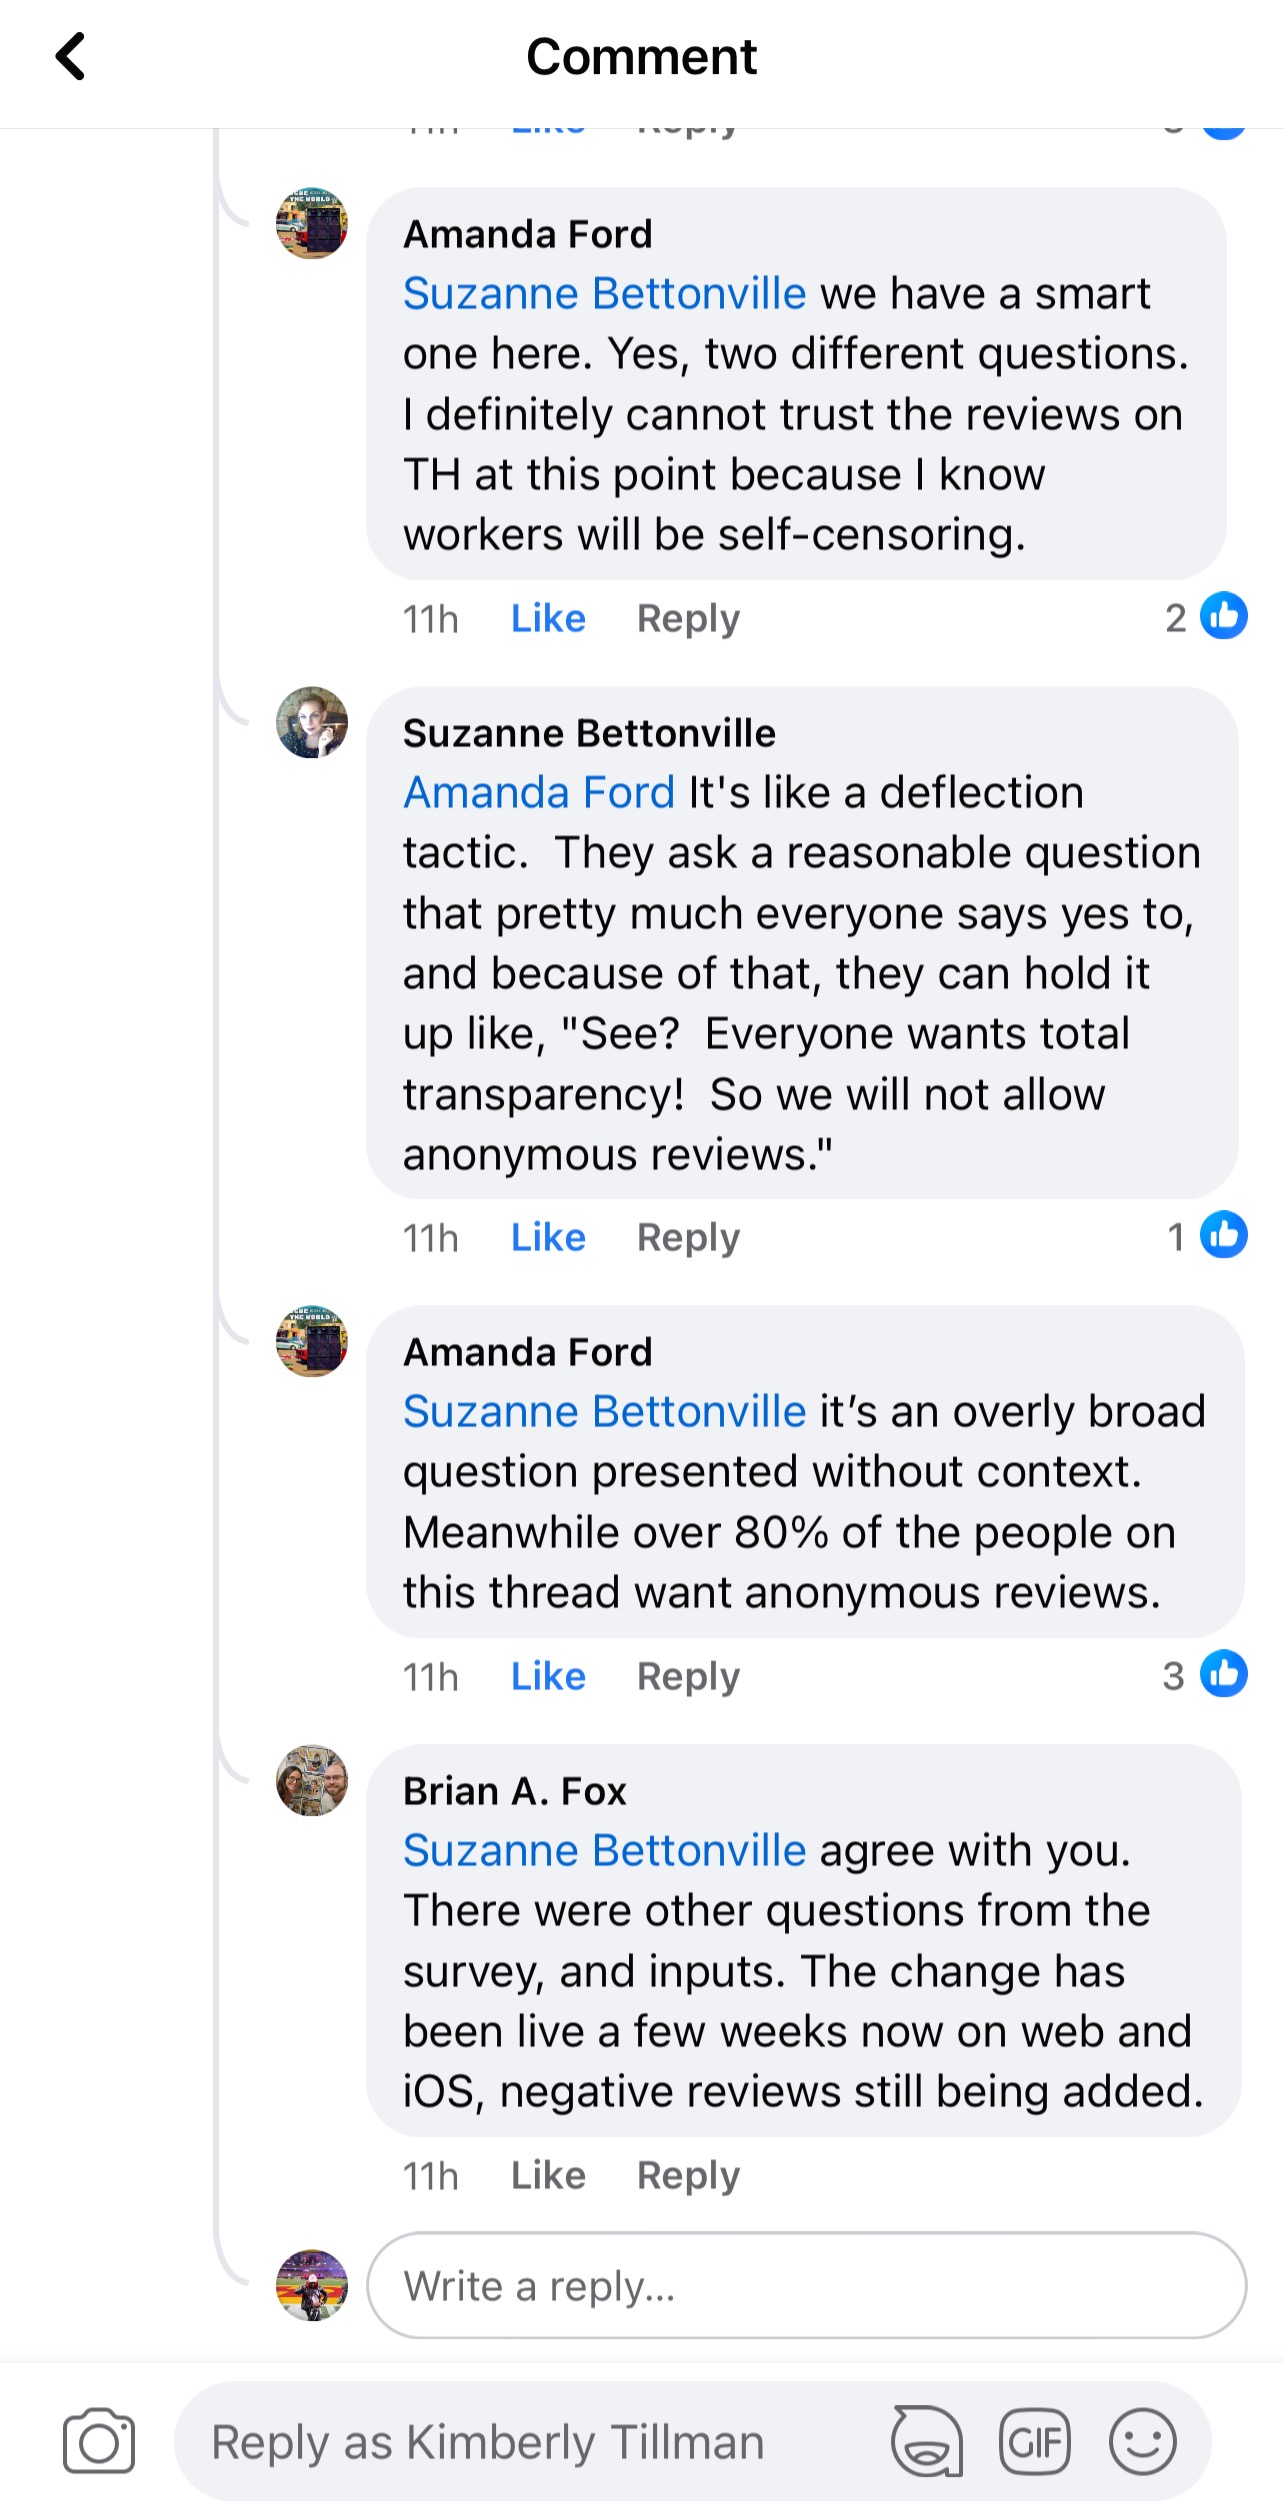Unlike Amanda Ford's comment about self-censoring
The width and height of the screenshot is (1284, 2518).
coord(548,618)
